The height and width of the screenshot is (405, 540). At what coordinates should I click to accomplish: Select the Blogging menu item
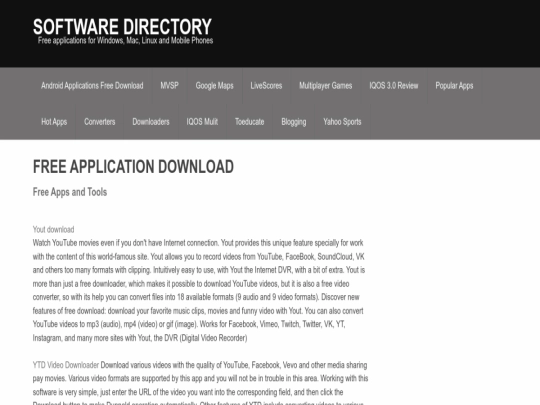(x=294, y=122)
